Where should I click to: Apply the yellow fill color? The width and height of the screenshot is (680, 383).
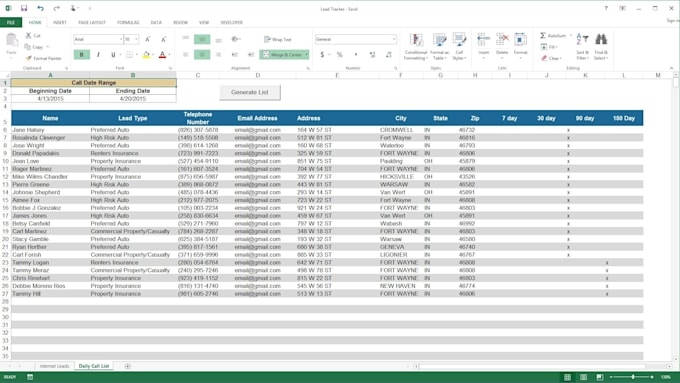click(x=146, y=55)
